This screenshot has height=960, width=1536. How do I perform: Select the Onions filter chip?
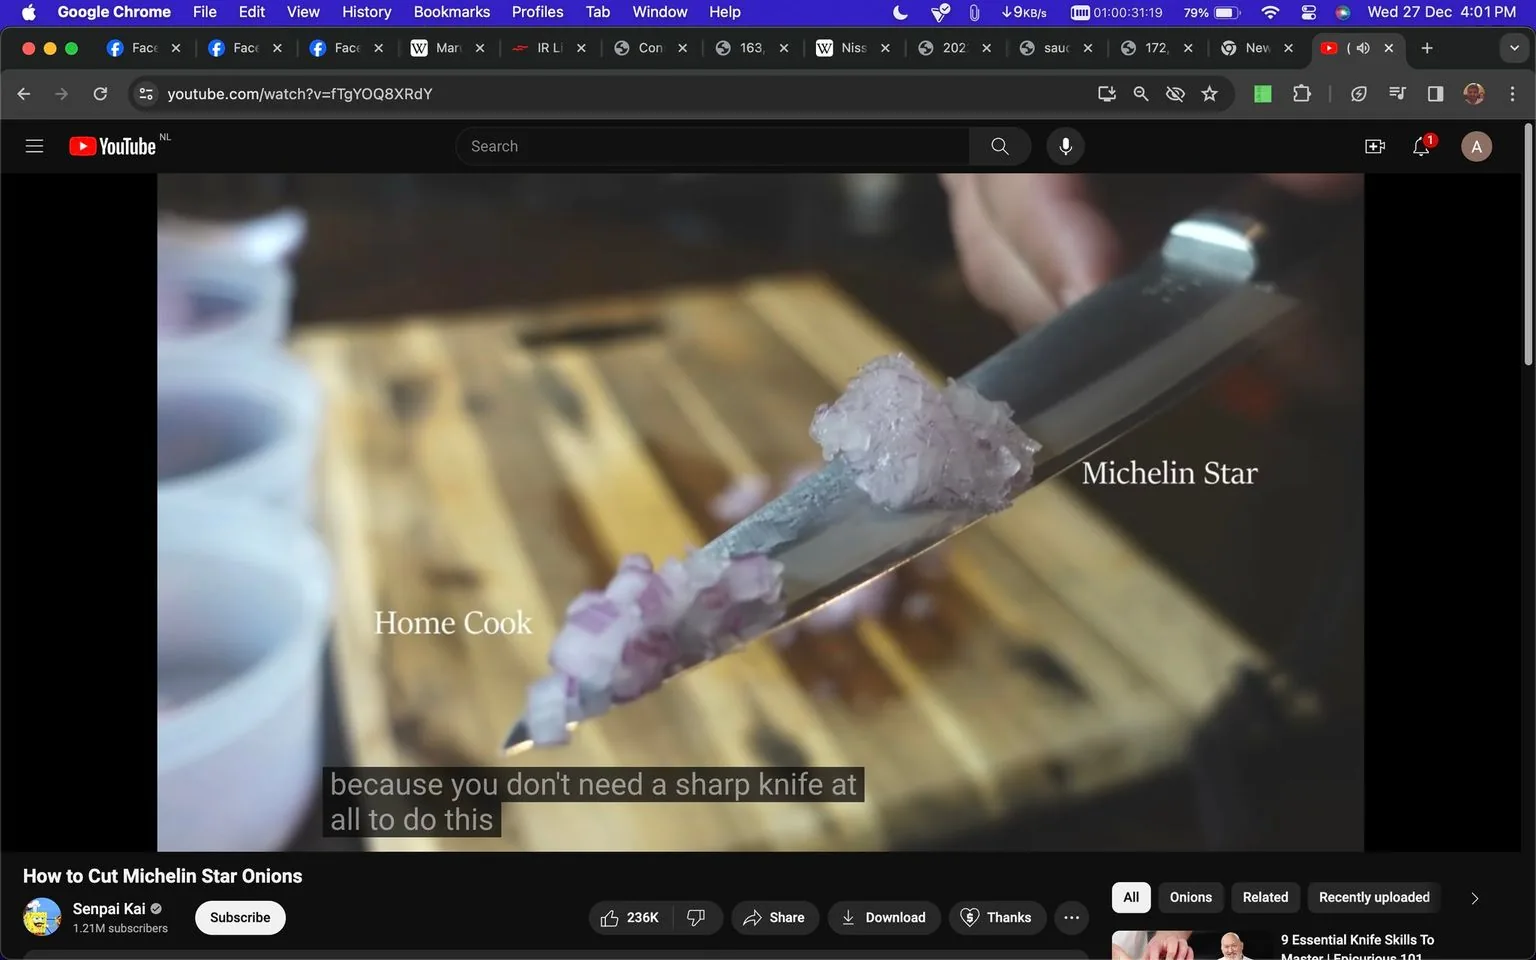1190,897
